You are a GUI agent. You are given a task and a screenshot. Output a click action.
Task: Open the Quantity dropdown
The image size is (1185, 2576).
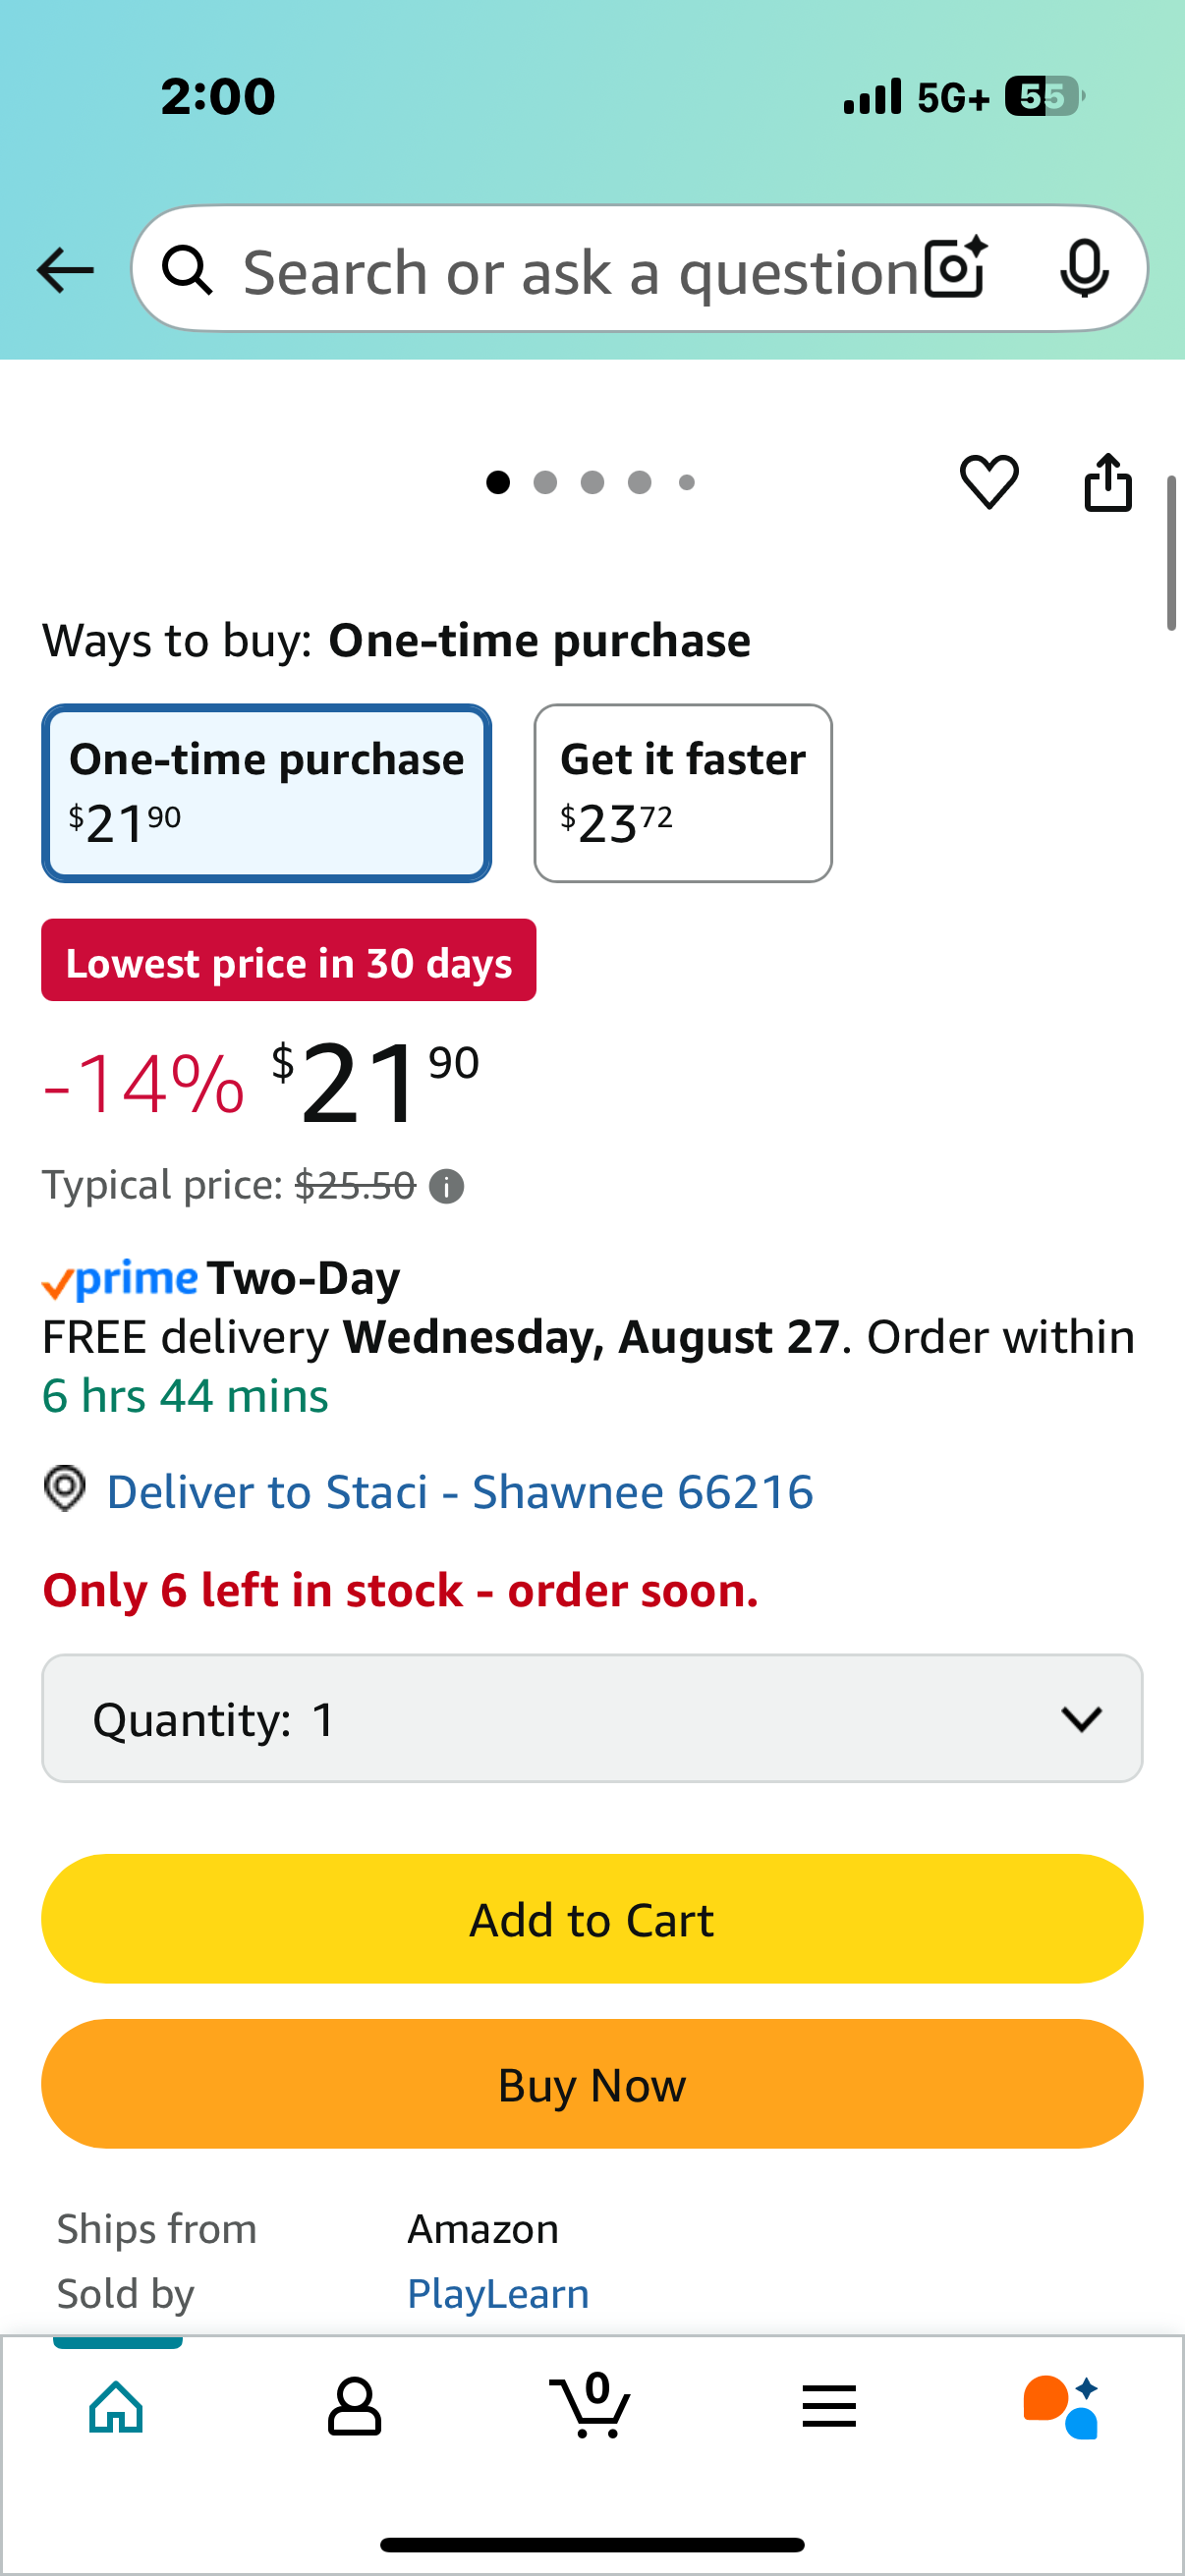click(592, 1718)
